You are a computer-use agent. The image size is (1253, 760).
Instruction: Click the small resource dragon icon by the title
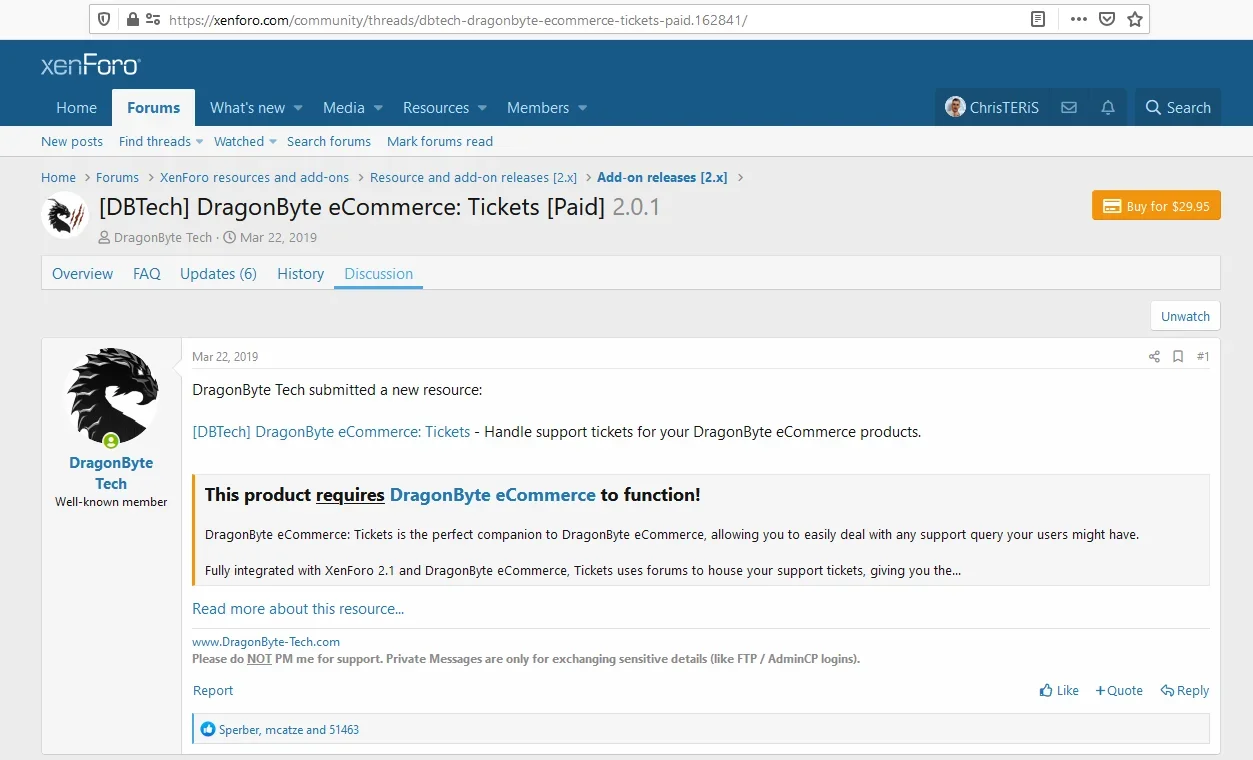coord(65,215)
